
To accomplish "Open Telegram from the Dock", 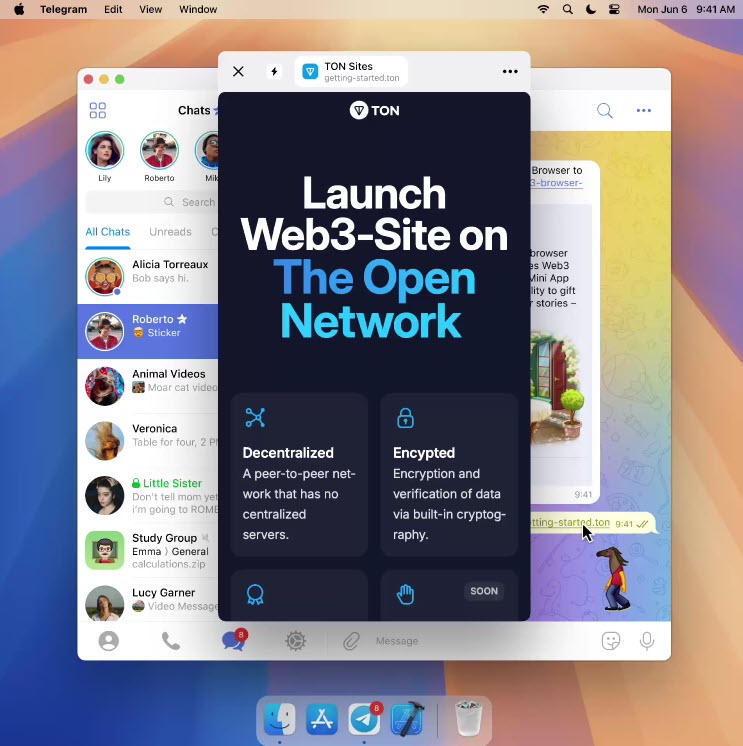I will pyautogui.click(x=364, y=719).
